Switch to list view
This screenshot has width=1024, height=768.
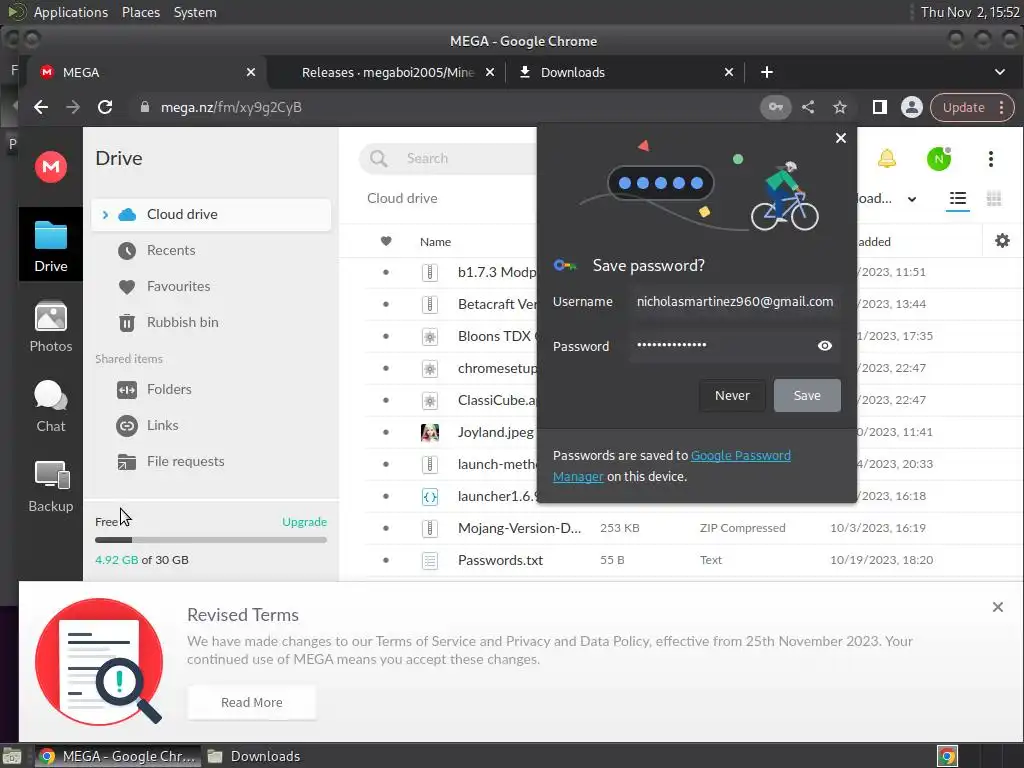coord(957,198)
